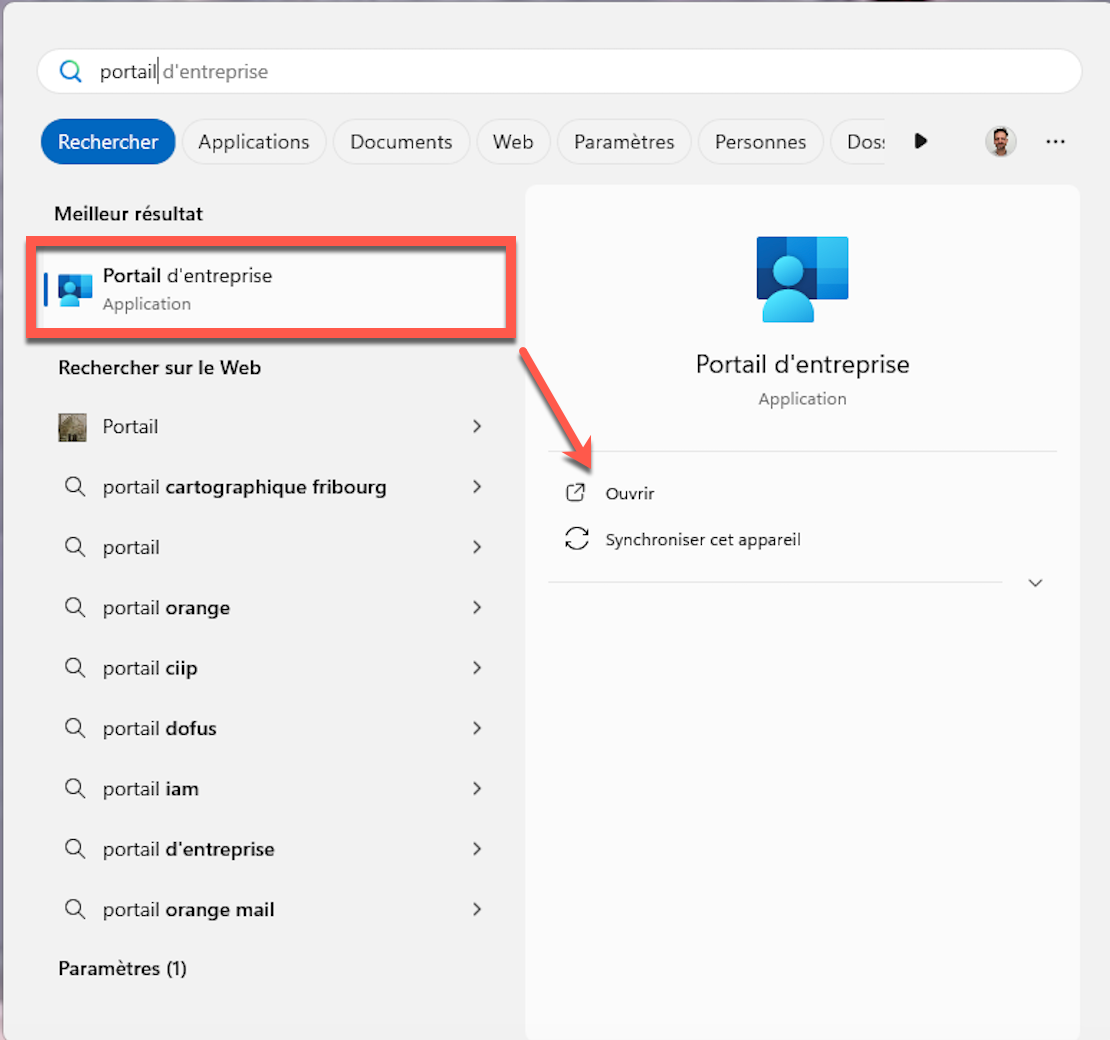Expand chevron for portail iam

tap(477, 789)
